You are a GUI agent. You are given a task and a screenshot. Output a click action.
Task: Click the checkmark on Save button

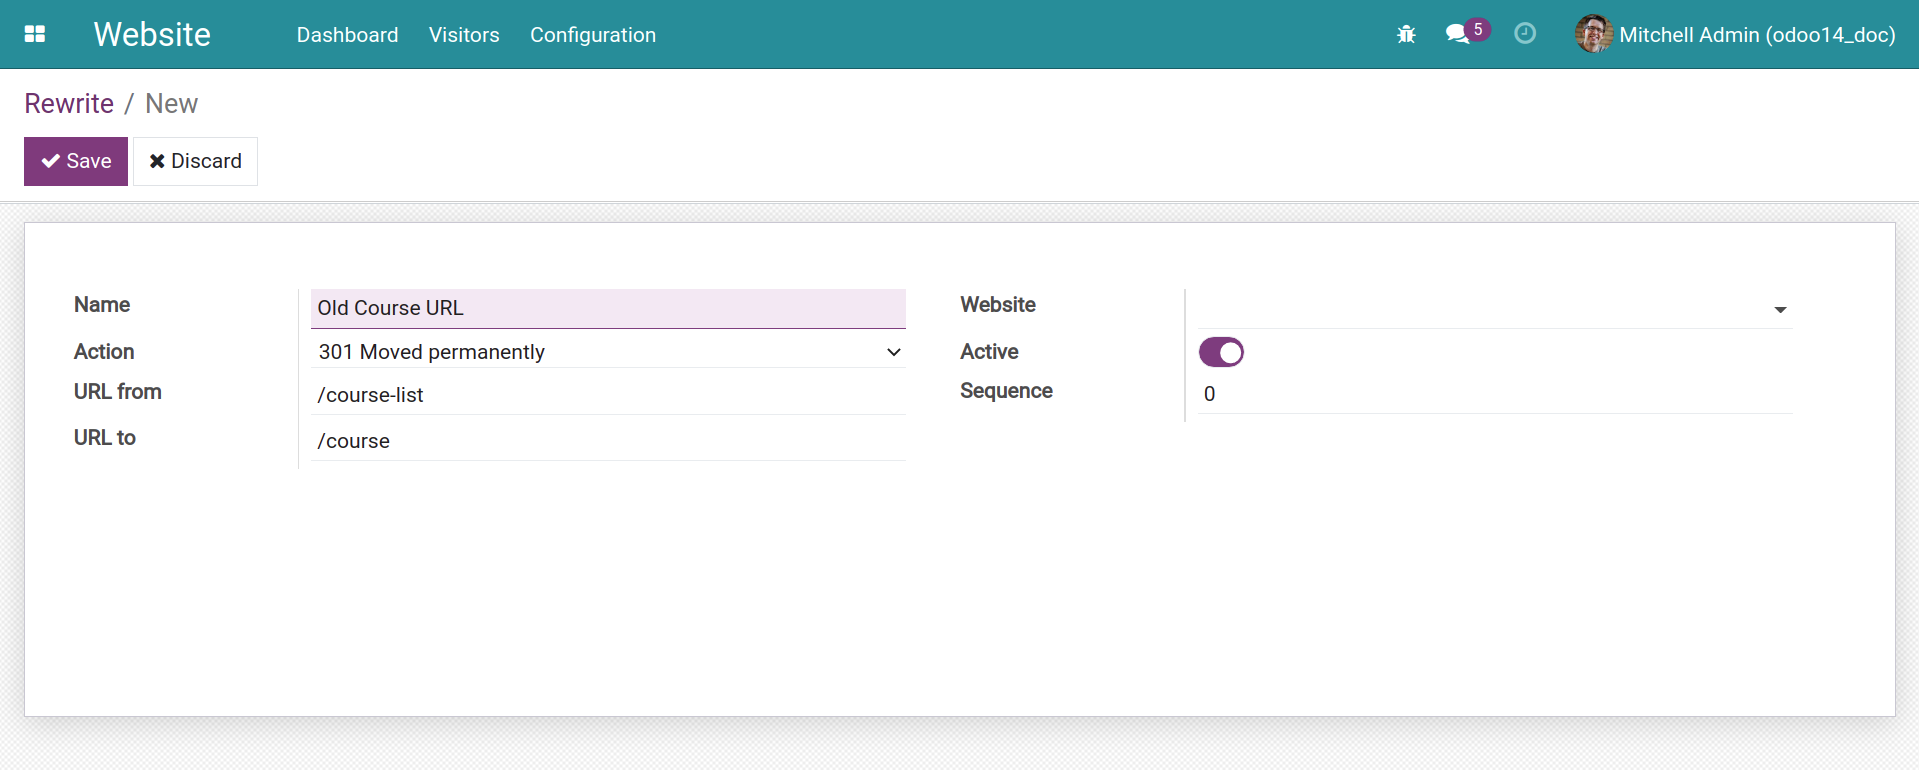click(51, 161)
